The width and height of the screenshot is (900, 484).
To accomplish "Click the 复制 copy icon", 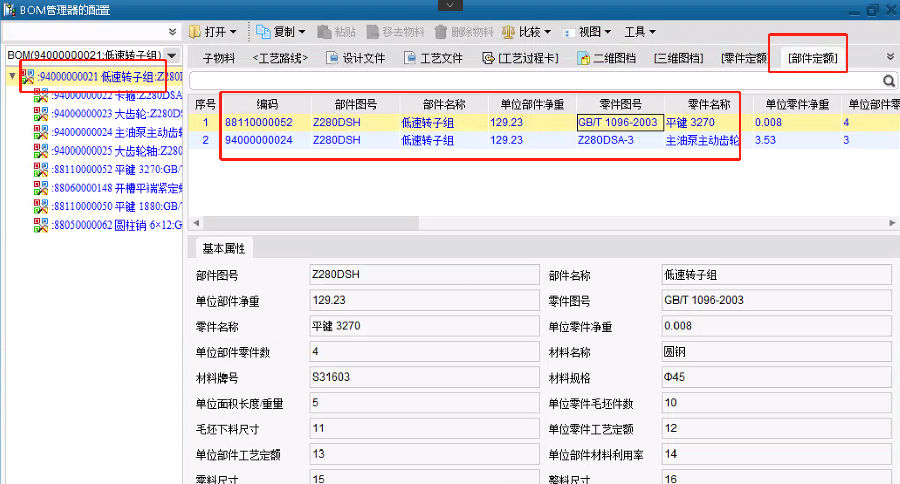I will click(264, 32).
